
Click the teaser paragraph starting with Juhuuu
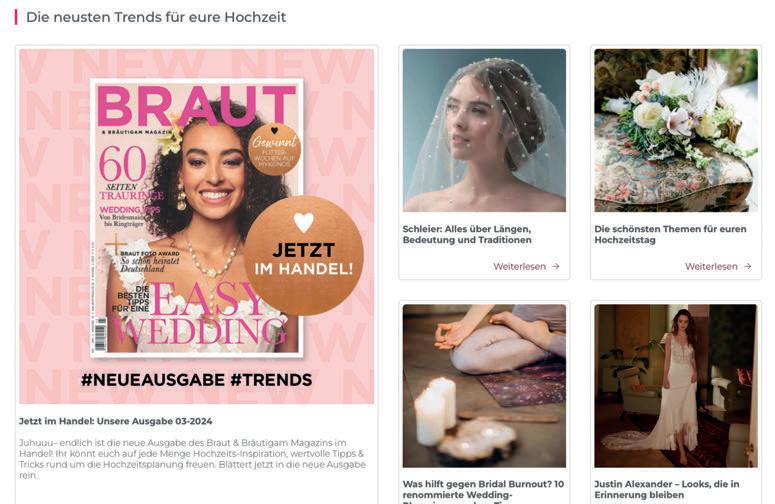192,459
